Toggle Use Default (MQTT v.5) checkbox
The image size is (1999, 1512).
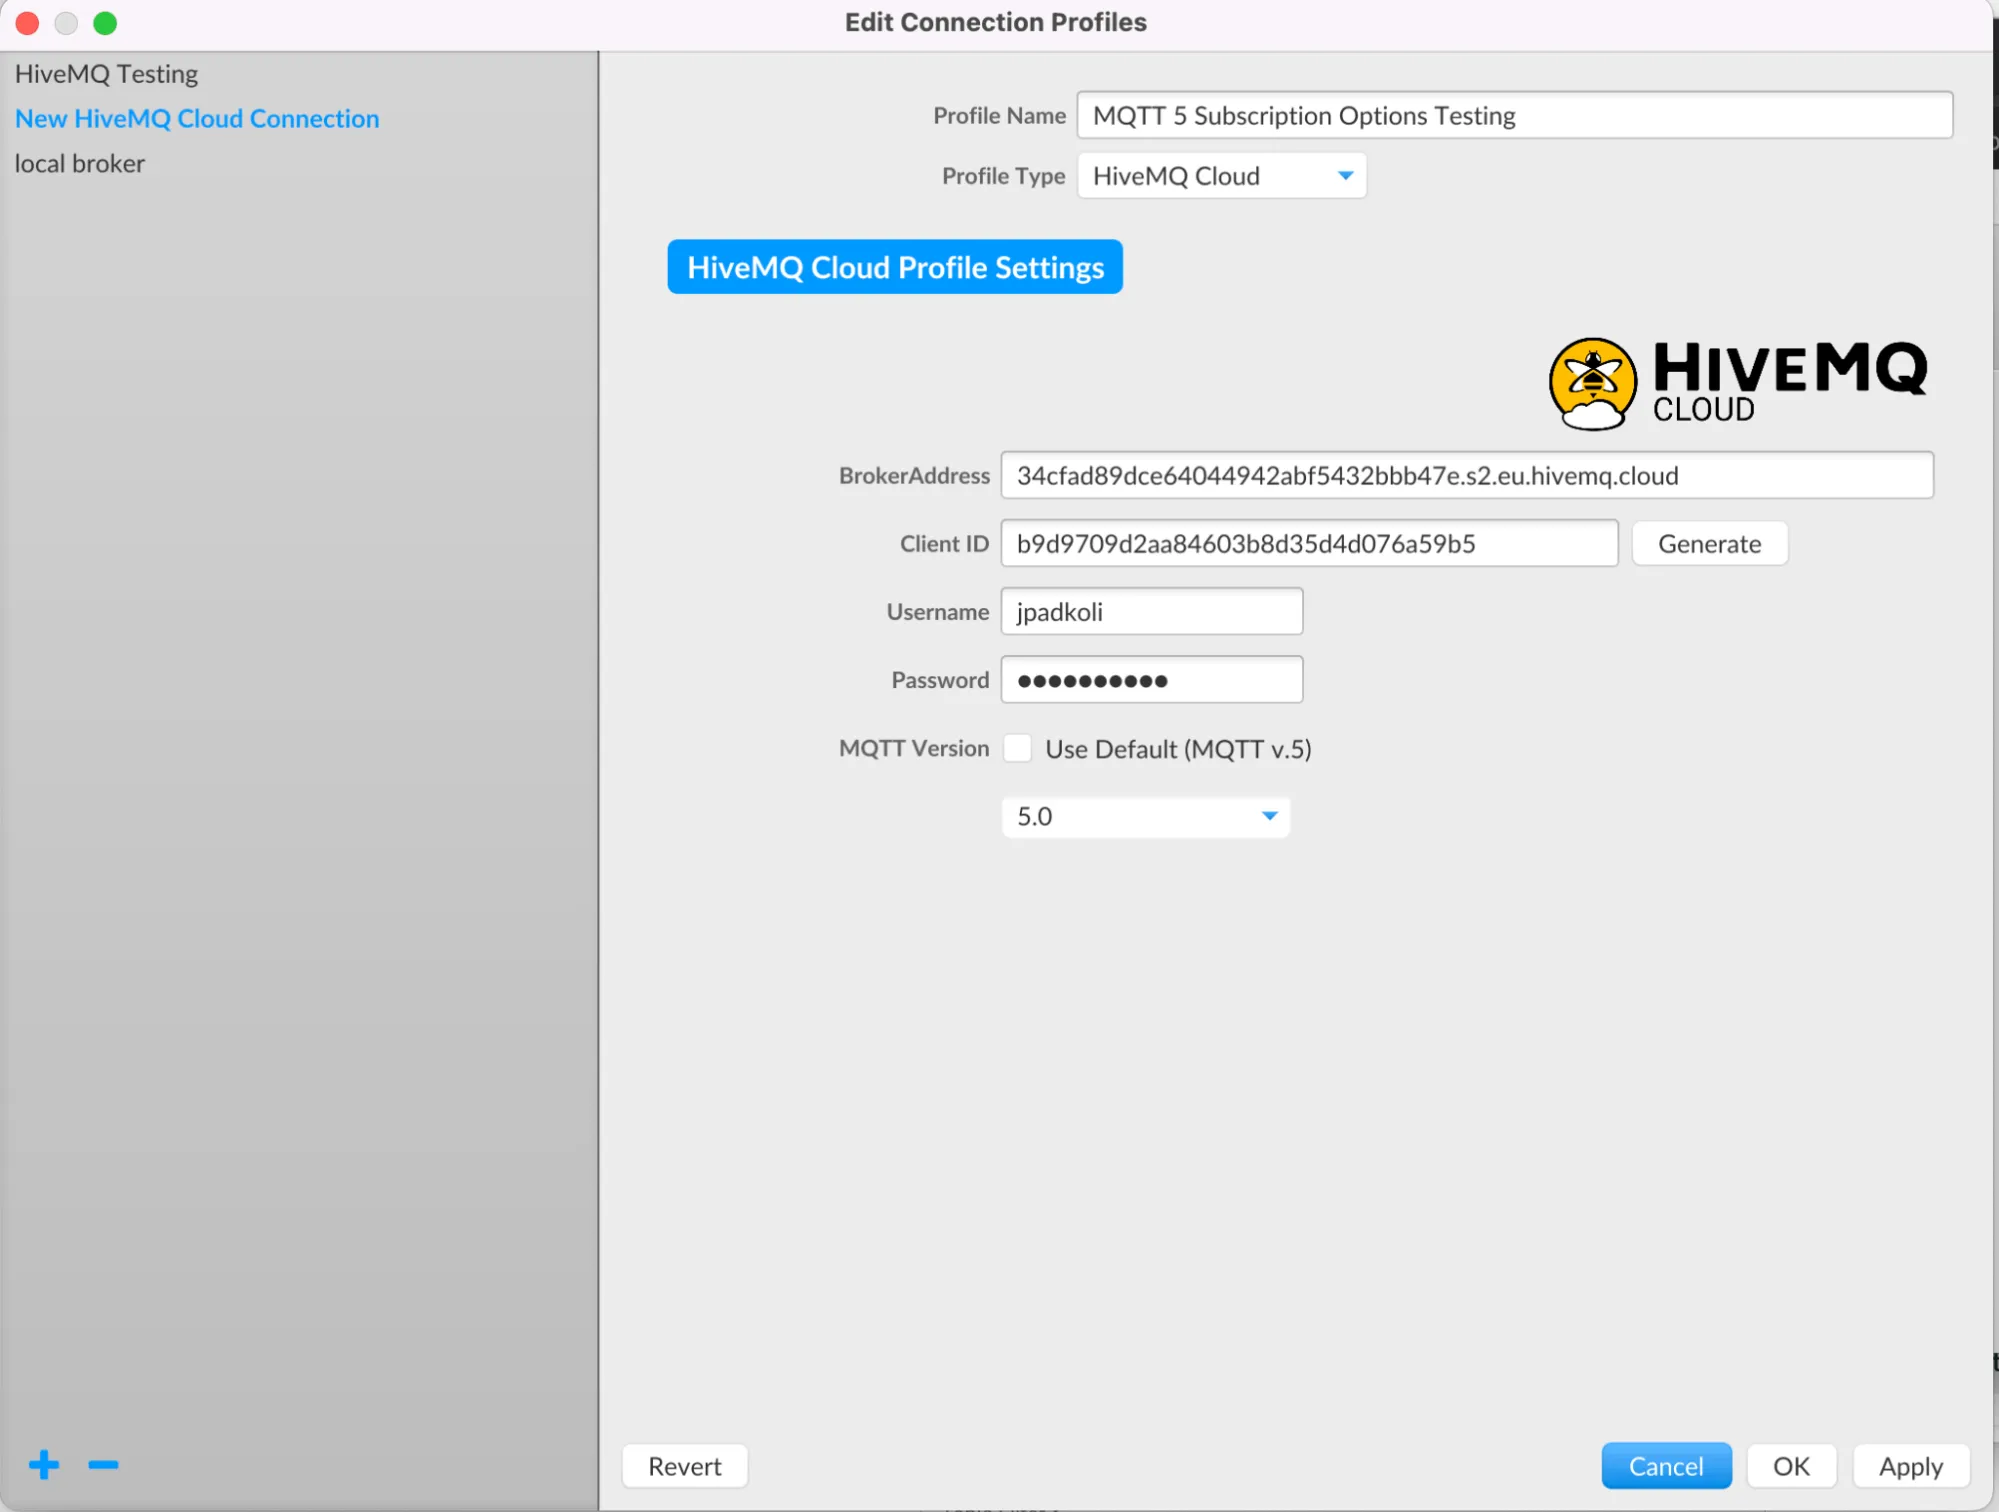coord(1018,749)
